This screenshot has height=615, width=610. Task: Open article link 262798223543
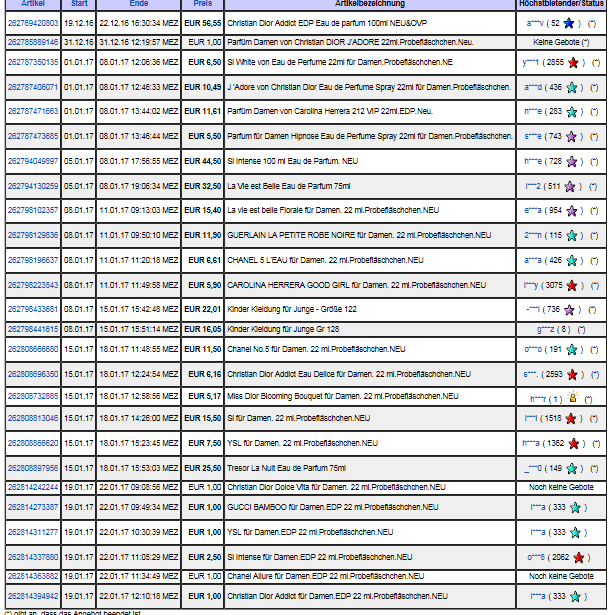[33, 285]
